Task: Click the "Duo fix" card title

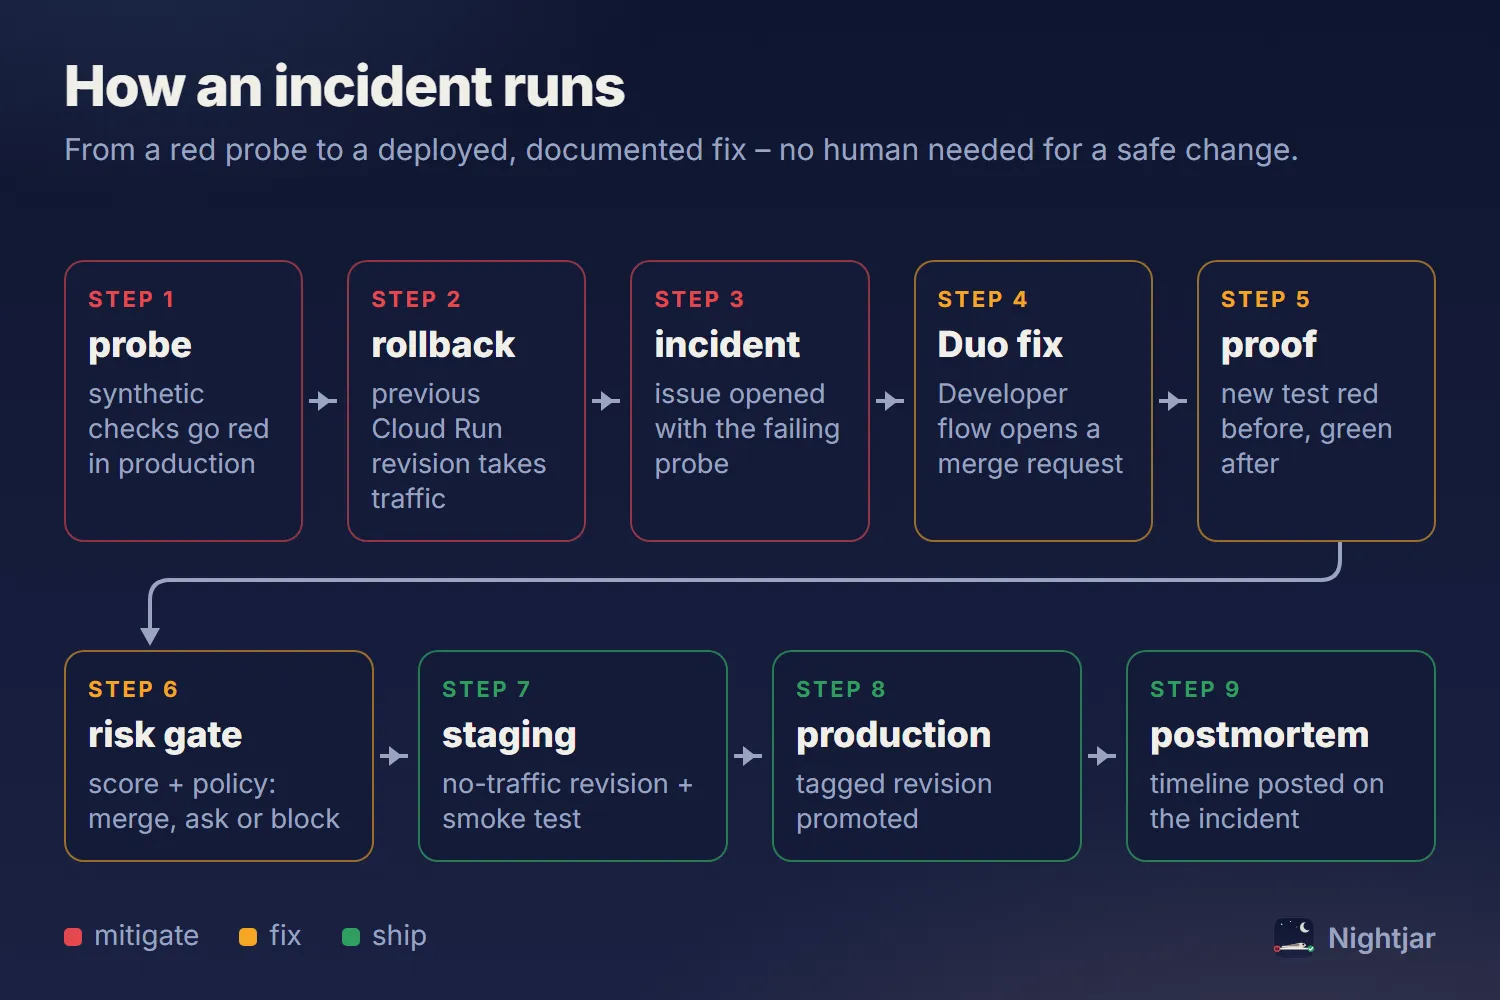Action: pyautogui.click(x=1000, y=345)
